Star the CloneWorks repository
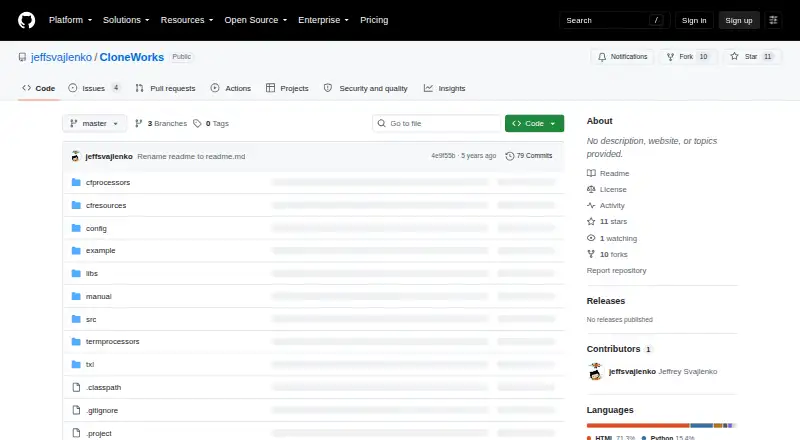The height and width of the screenshot is (440, 800). (752, 57)
